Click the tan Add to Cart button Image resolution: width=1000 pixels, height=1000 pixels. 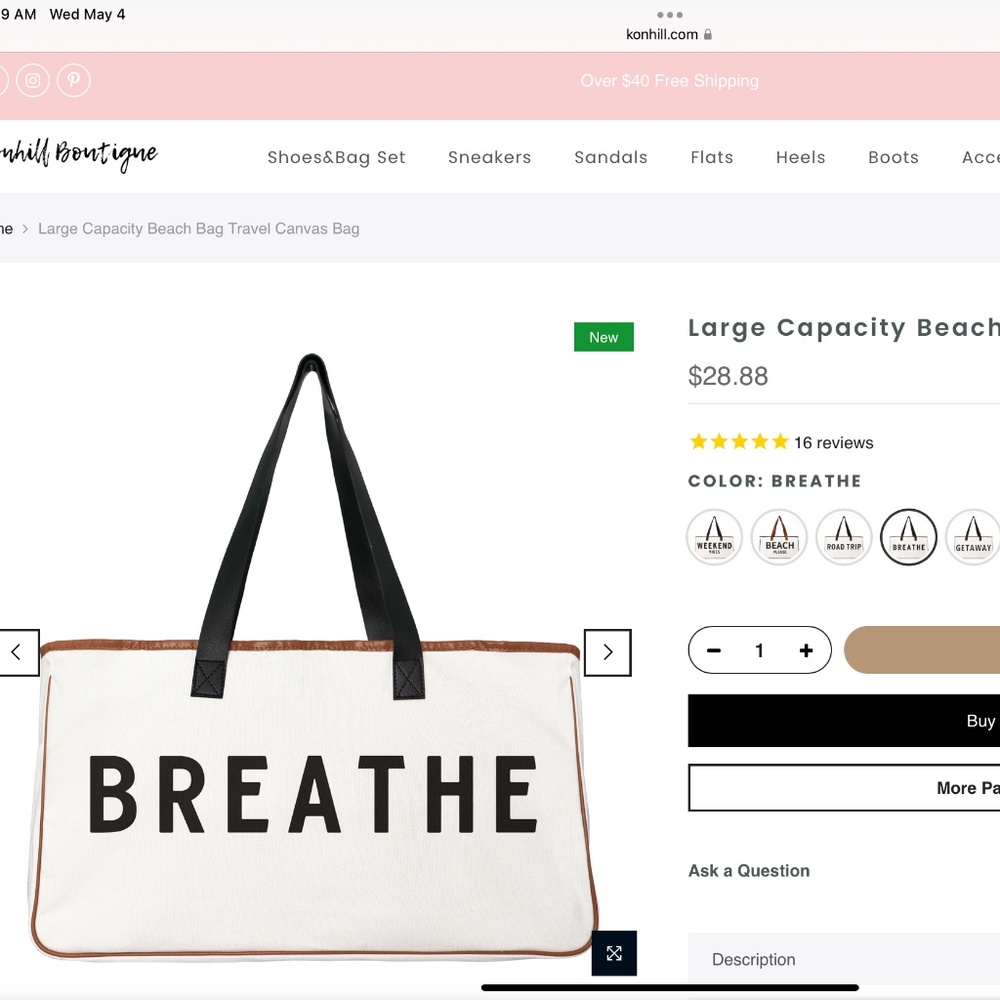(x=922, y=650)
